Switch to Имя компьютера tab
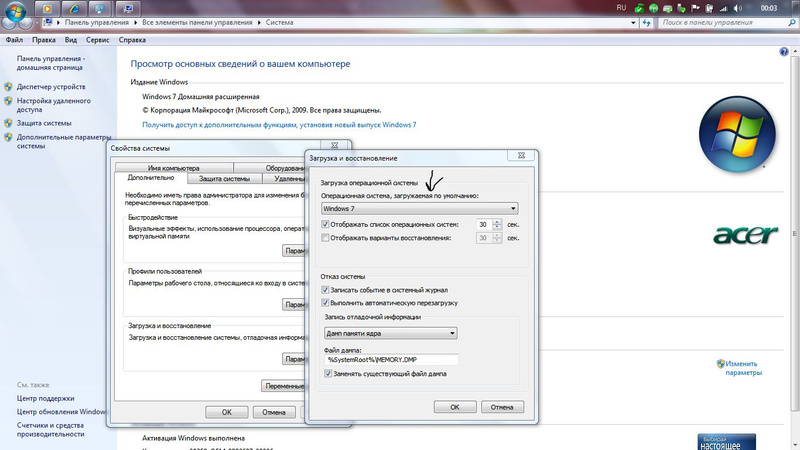Image resolution: width=800 pixels, height=450 pixels. click(x=174, y=168)
